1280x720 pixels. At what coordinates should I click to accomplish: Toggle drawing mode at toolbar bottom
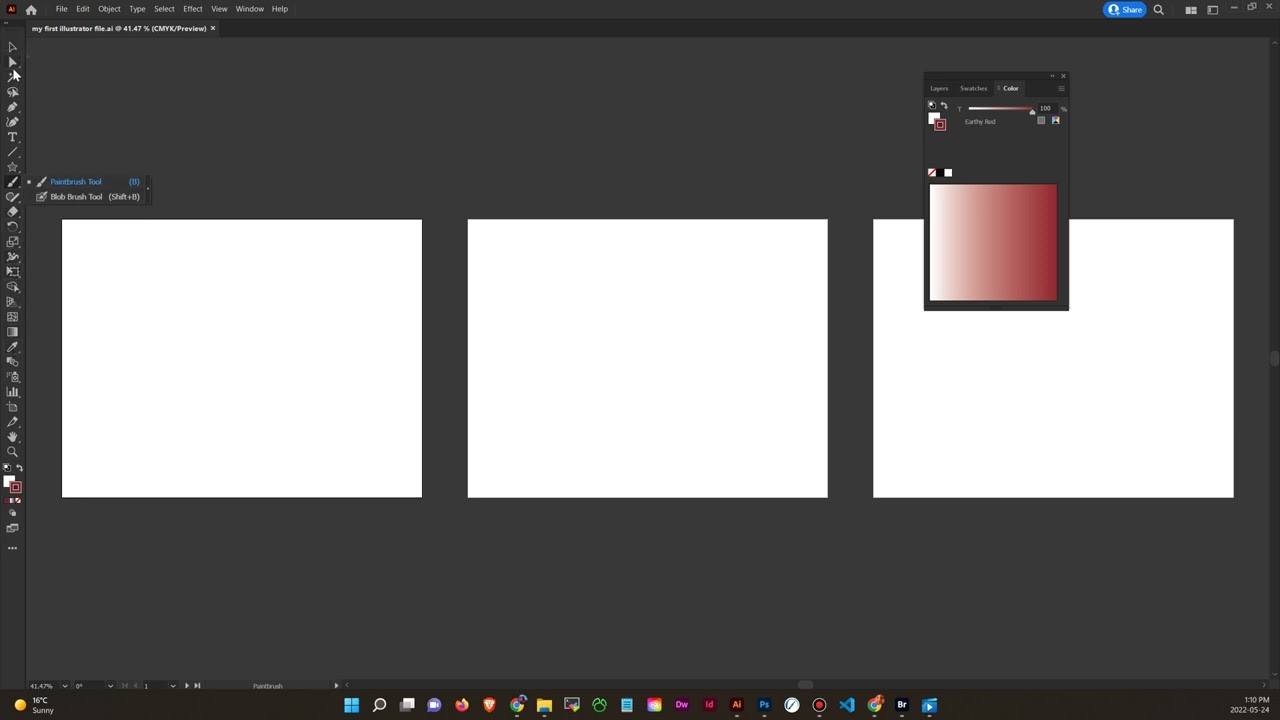12,513
